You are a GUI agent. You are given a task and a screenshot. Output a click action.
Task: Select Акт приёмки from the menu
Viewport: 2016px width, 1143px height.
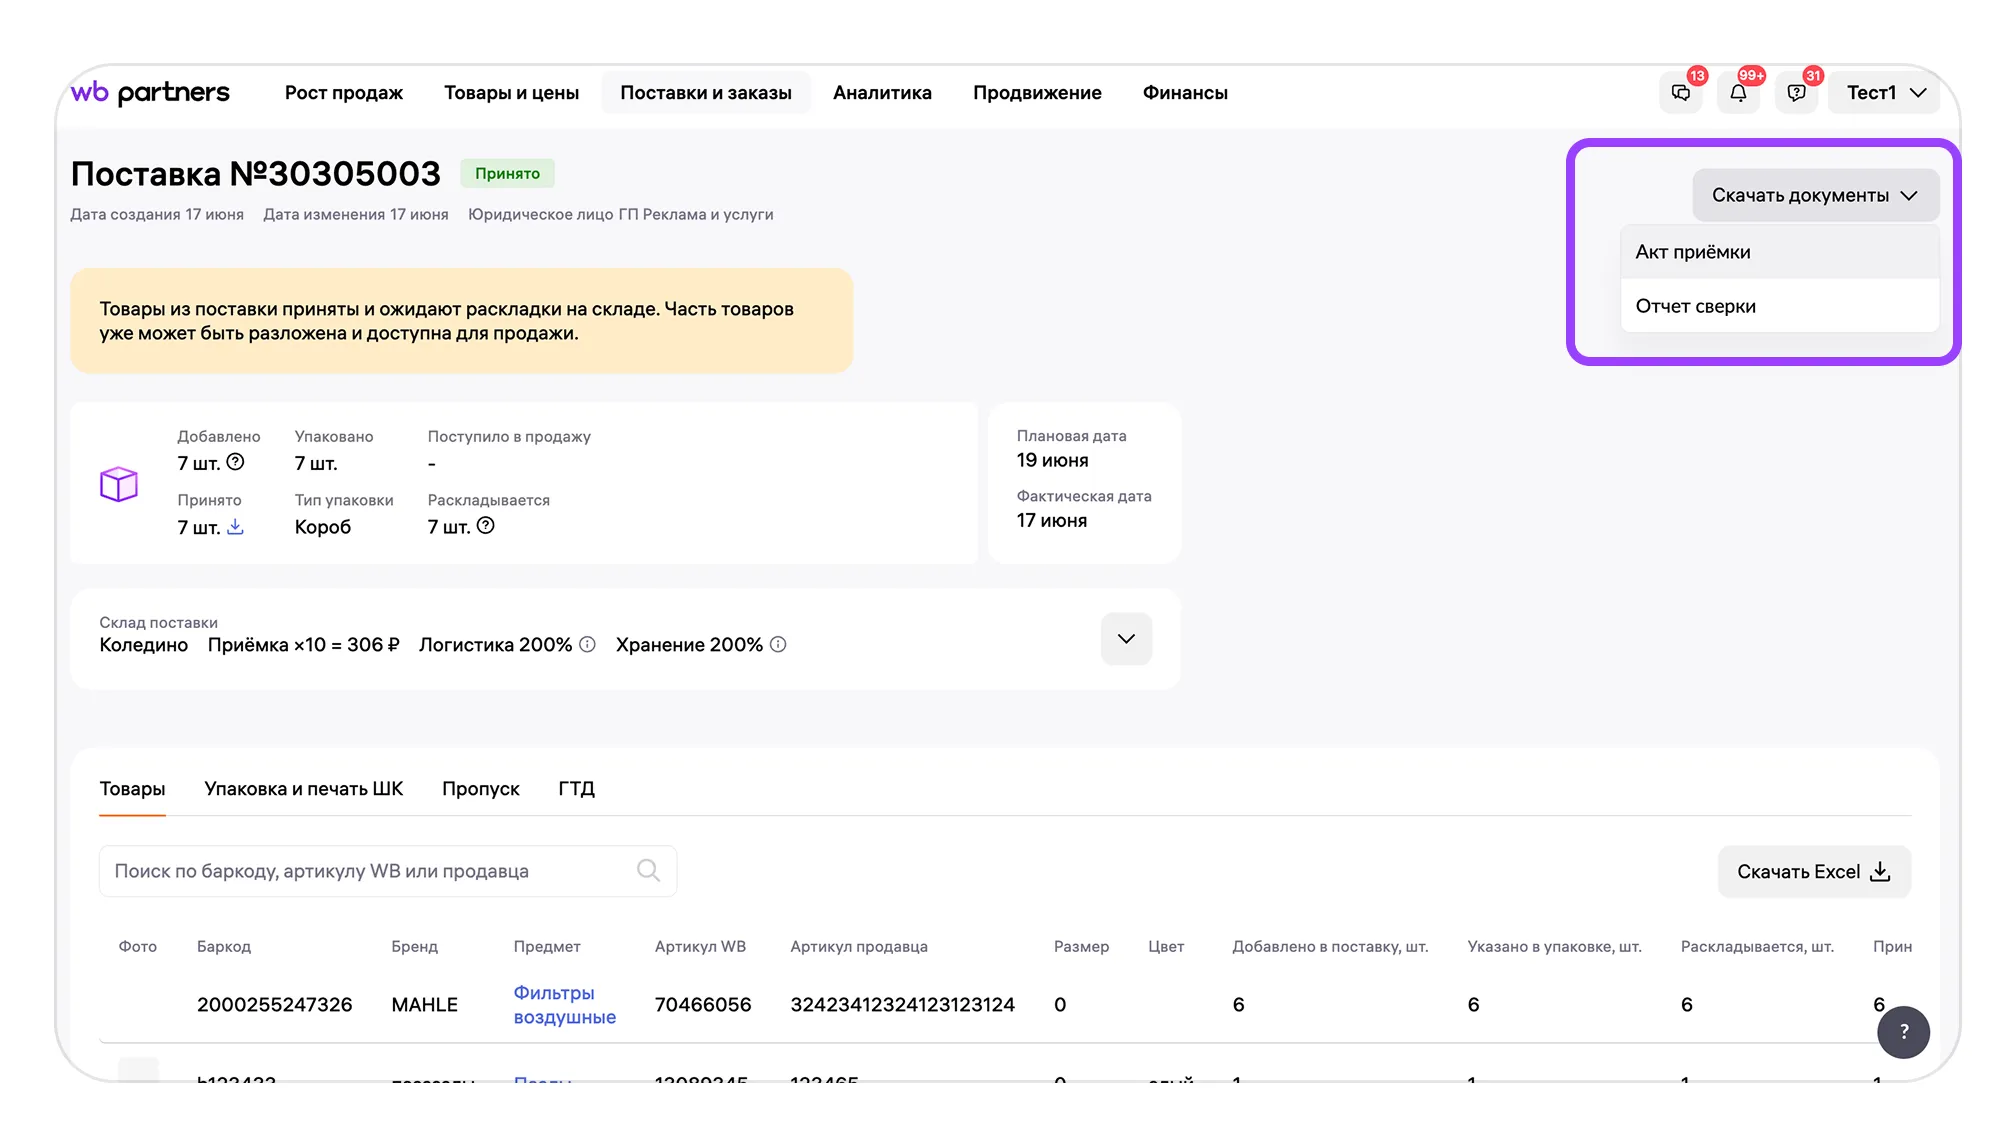click(1780, 252)
